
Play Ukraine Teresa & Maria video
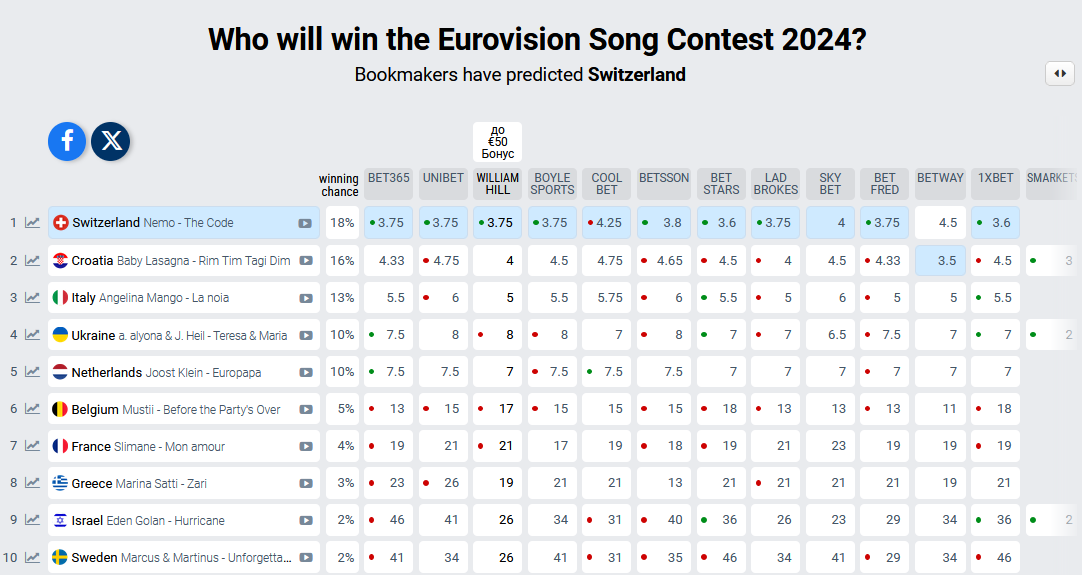point(305,335)
